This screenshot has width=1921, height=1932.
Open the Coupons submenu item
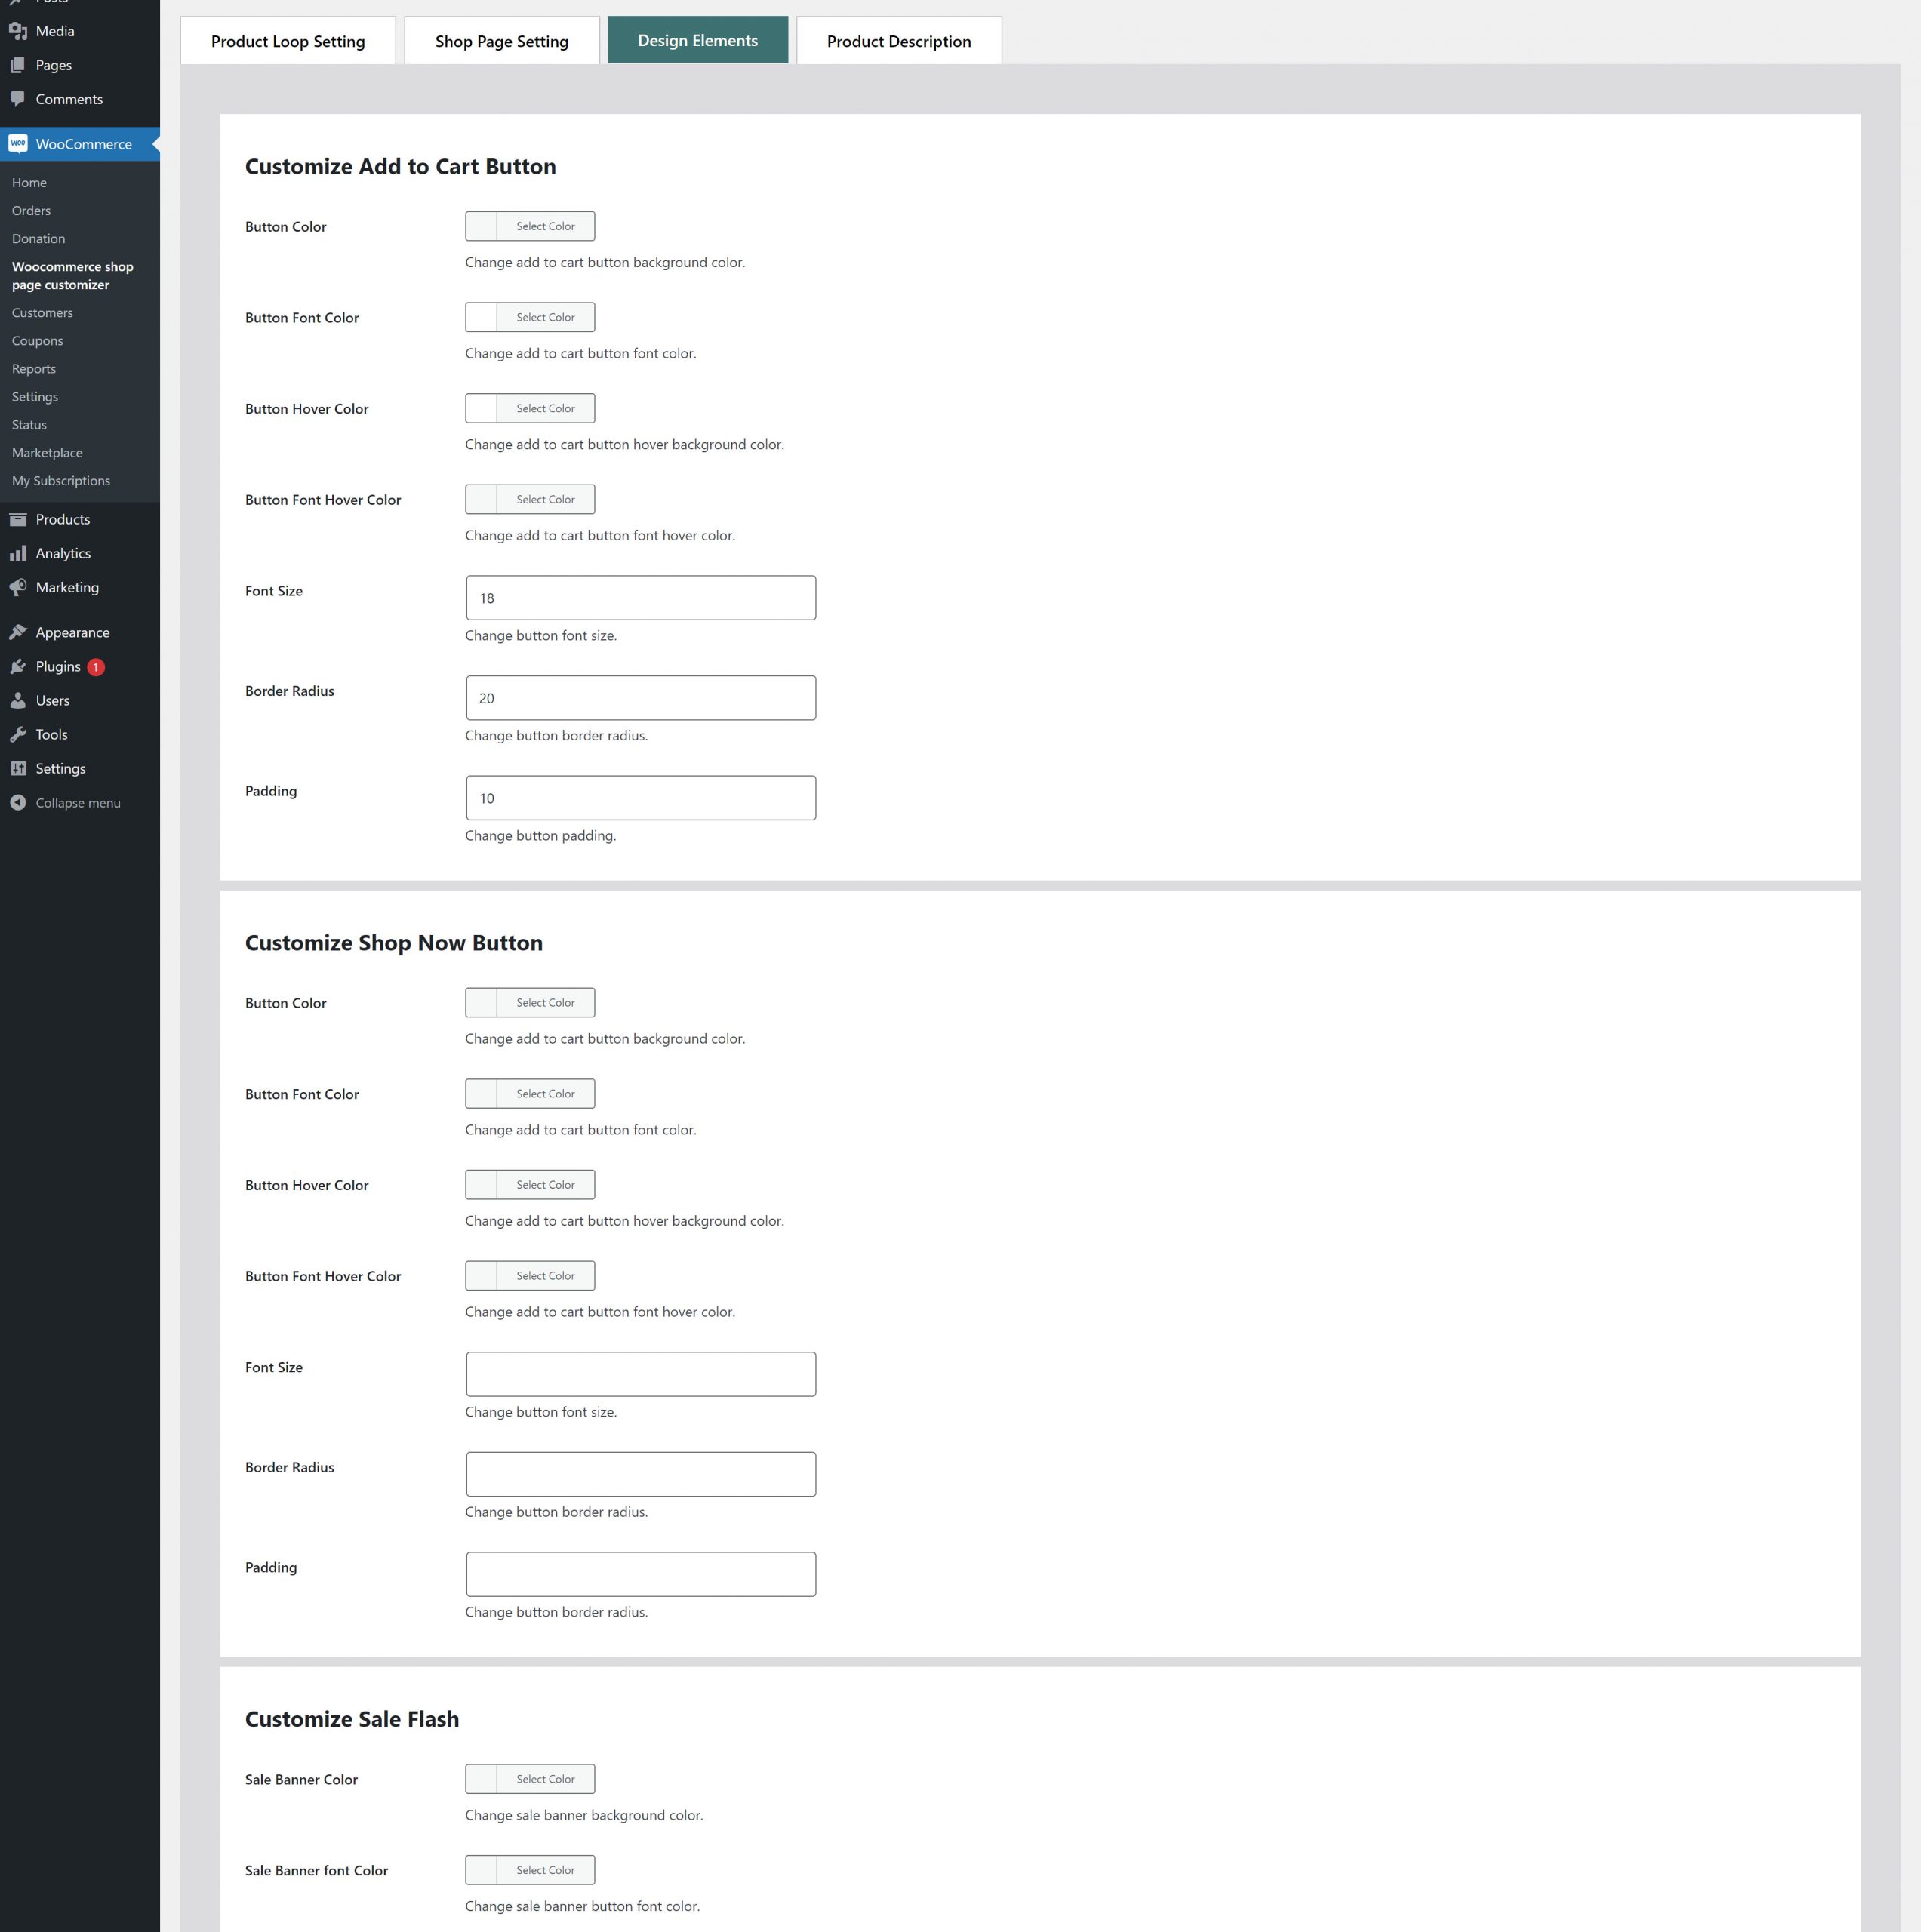pyautogui.click(x=37, y=341)
